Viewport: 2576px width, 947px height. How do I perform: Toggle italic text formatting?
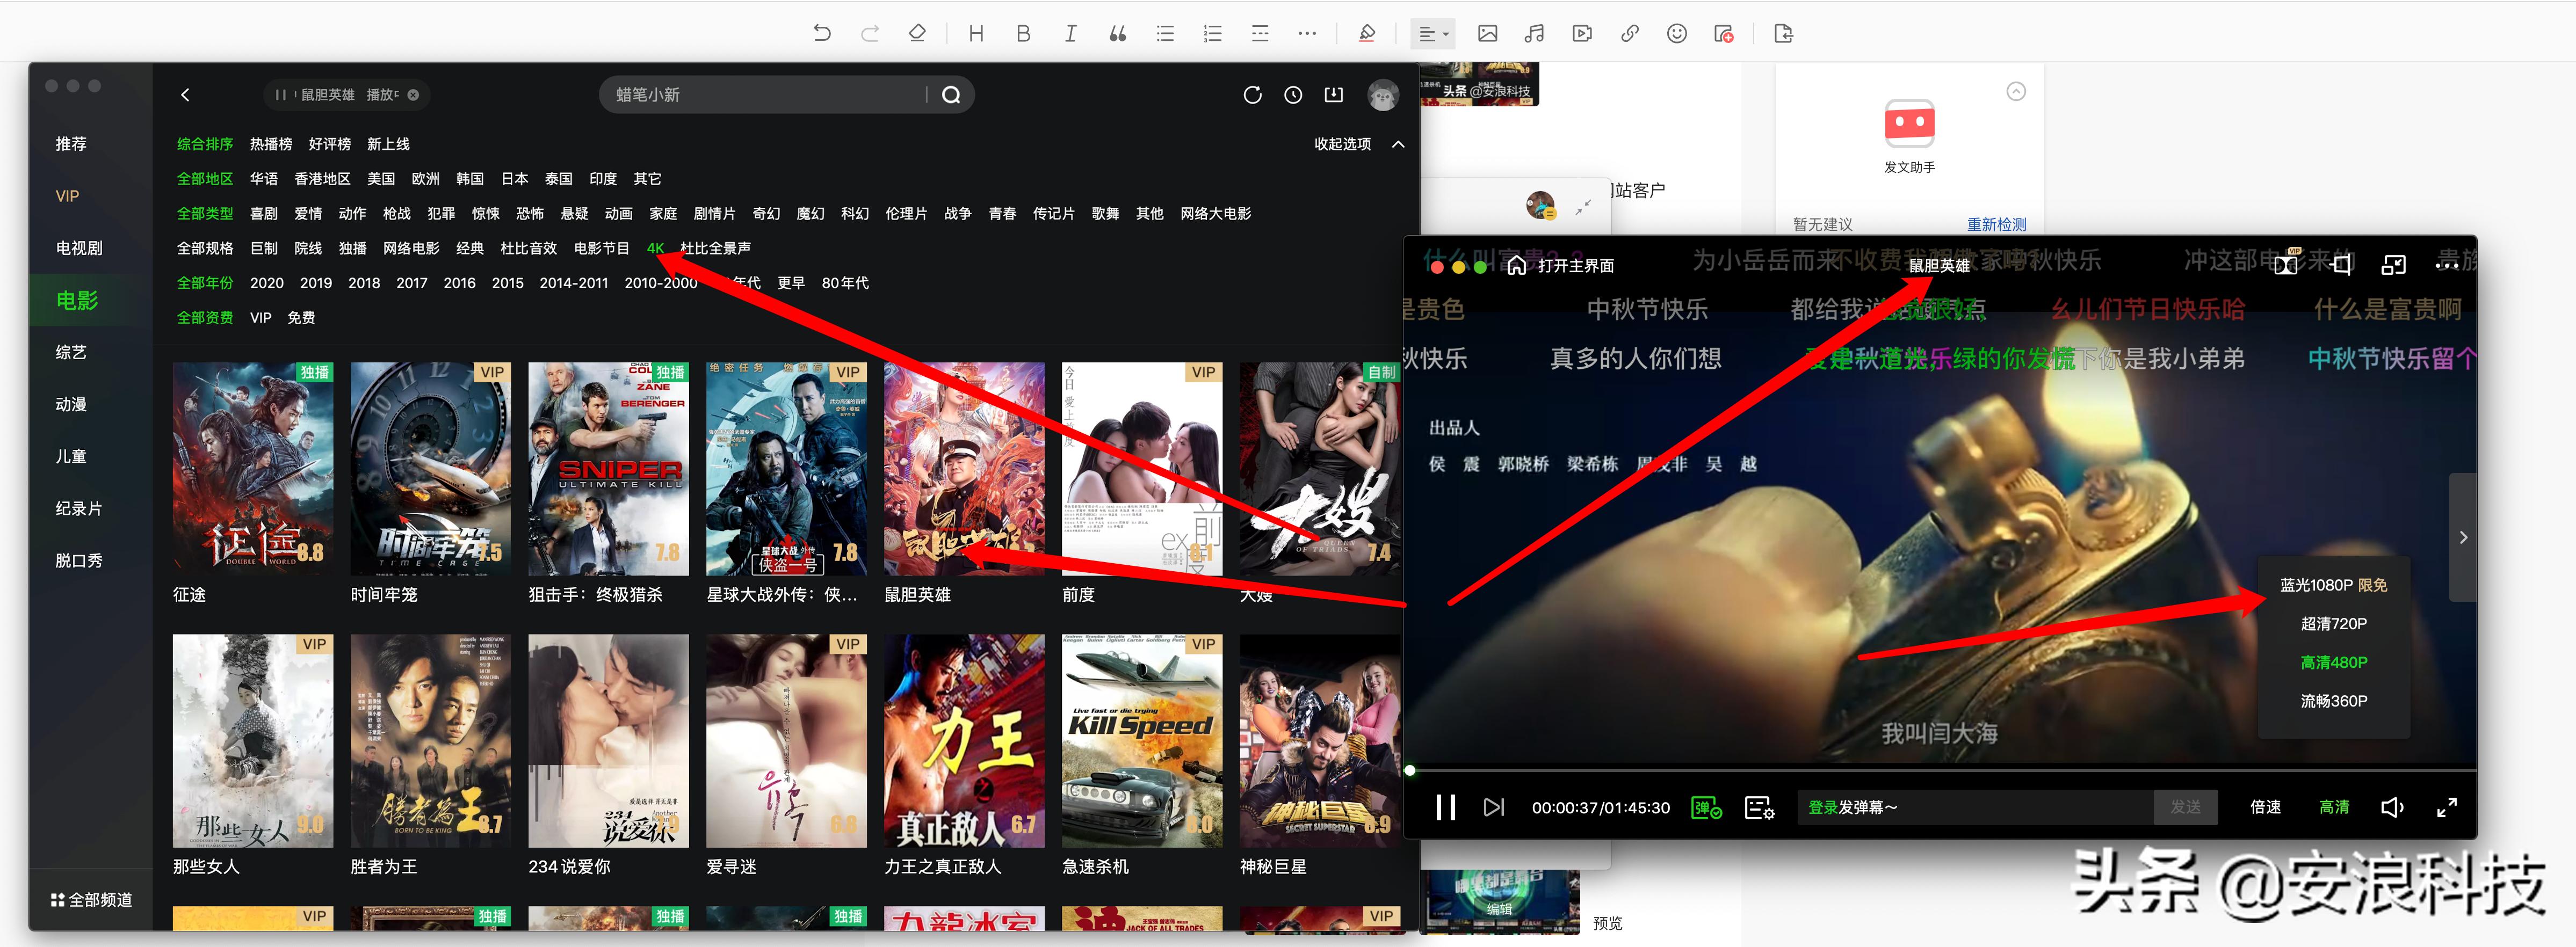(1070, 33)
